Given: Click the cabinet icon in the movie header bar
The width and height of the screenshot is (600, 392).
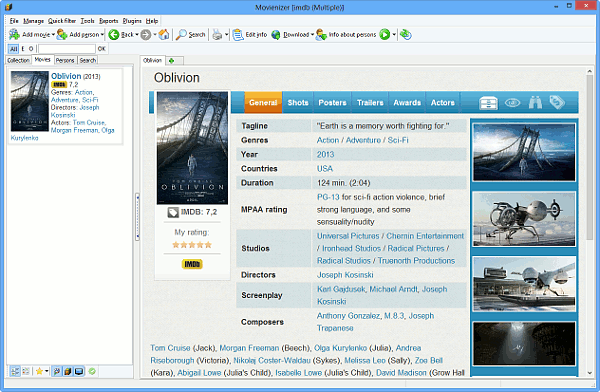Looking at the screenshot, I should (x=488, y=103).
